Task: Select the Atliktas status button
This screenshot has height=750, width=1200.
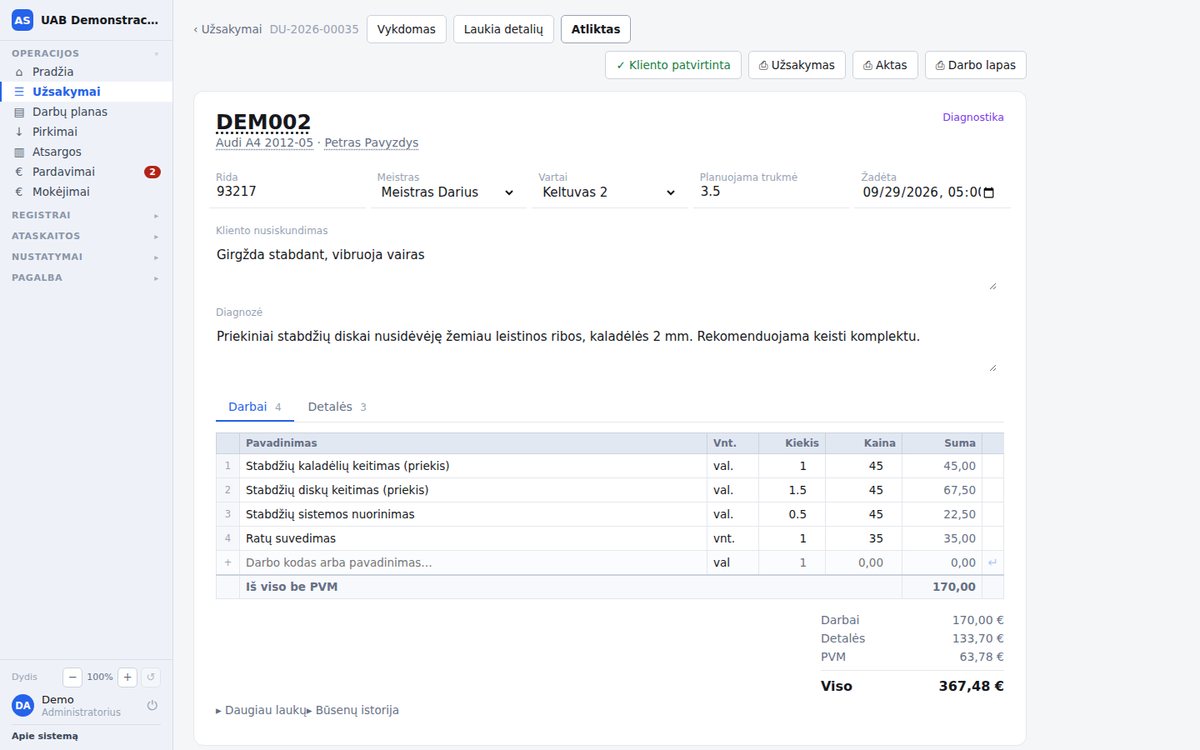Action: [x=596, y=29]
